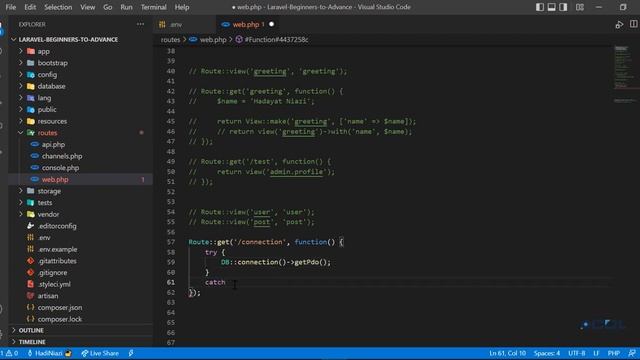Click the run/debug PHP icon

click(x=619, y=24)
